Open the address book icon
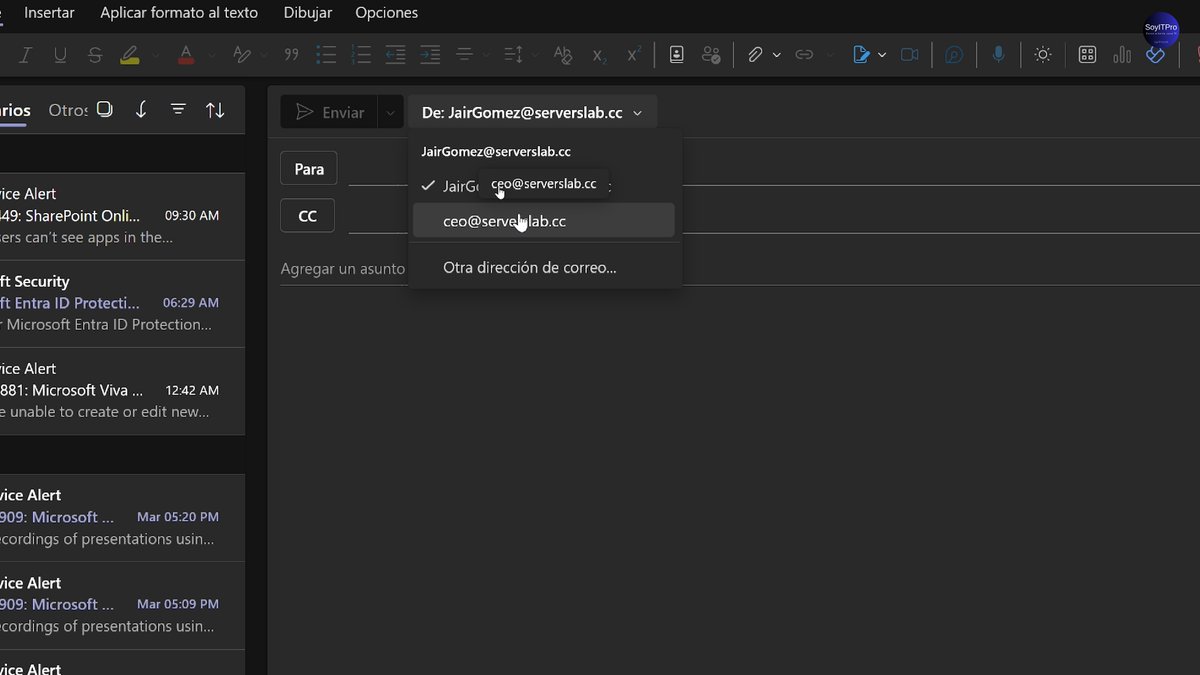1200x675 pixels. coord(677,55)
